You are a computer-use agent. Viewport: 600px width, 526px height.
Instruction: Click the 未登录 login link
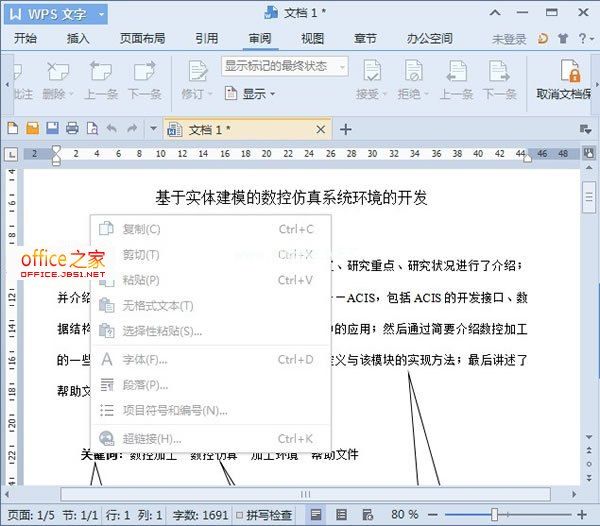tap(508, 39)
